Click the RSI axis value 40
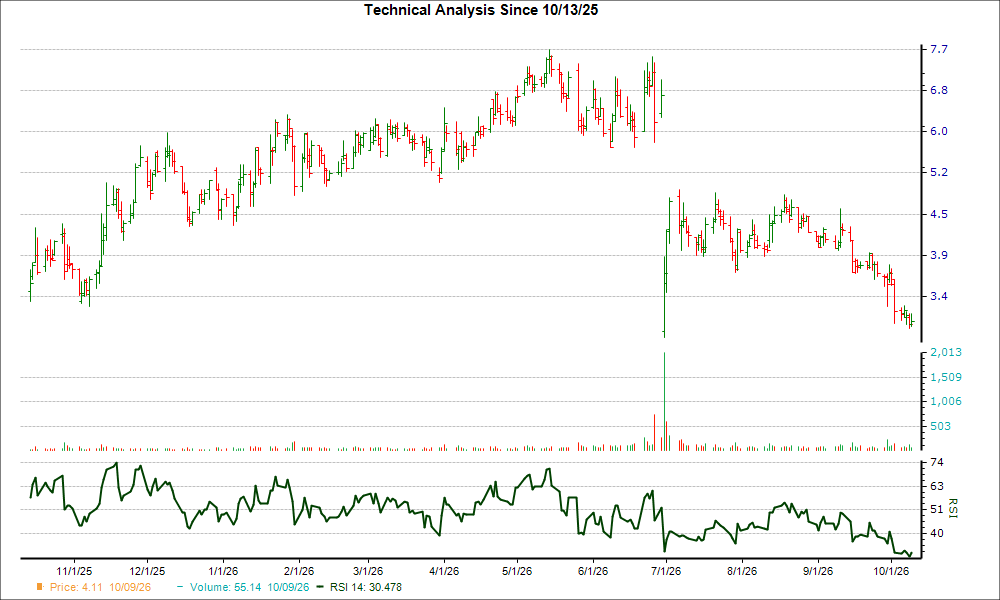The image size is (1000, 600). pyautogui.click(x=937, y=534)
